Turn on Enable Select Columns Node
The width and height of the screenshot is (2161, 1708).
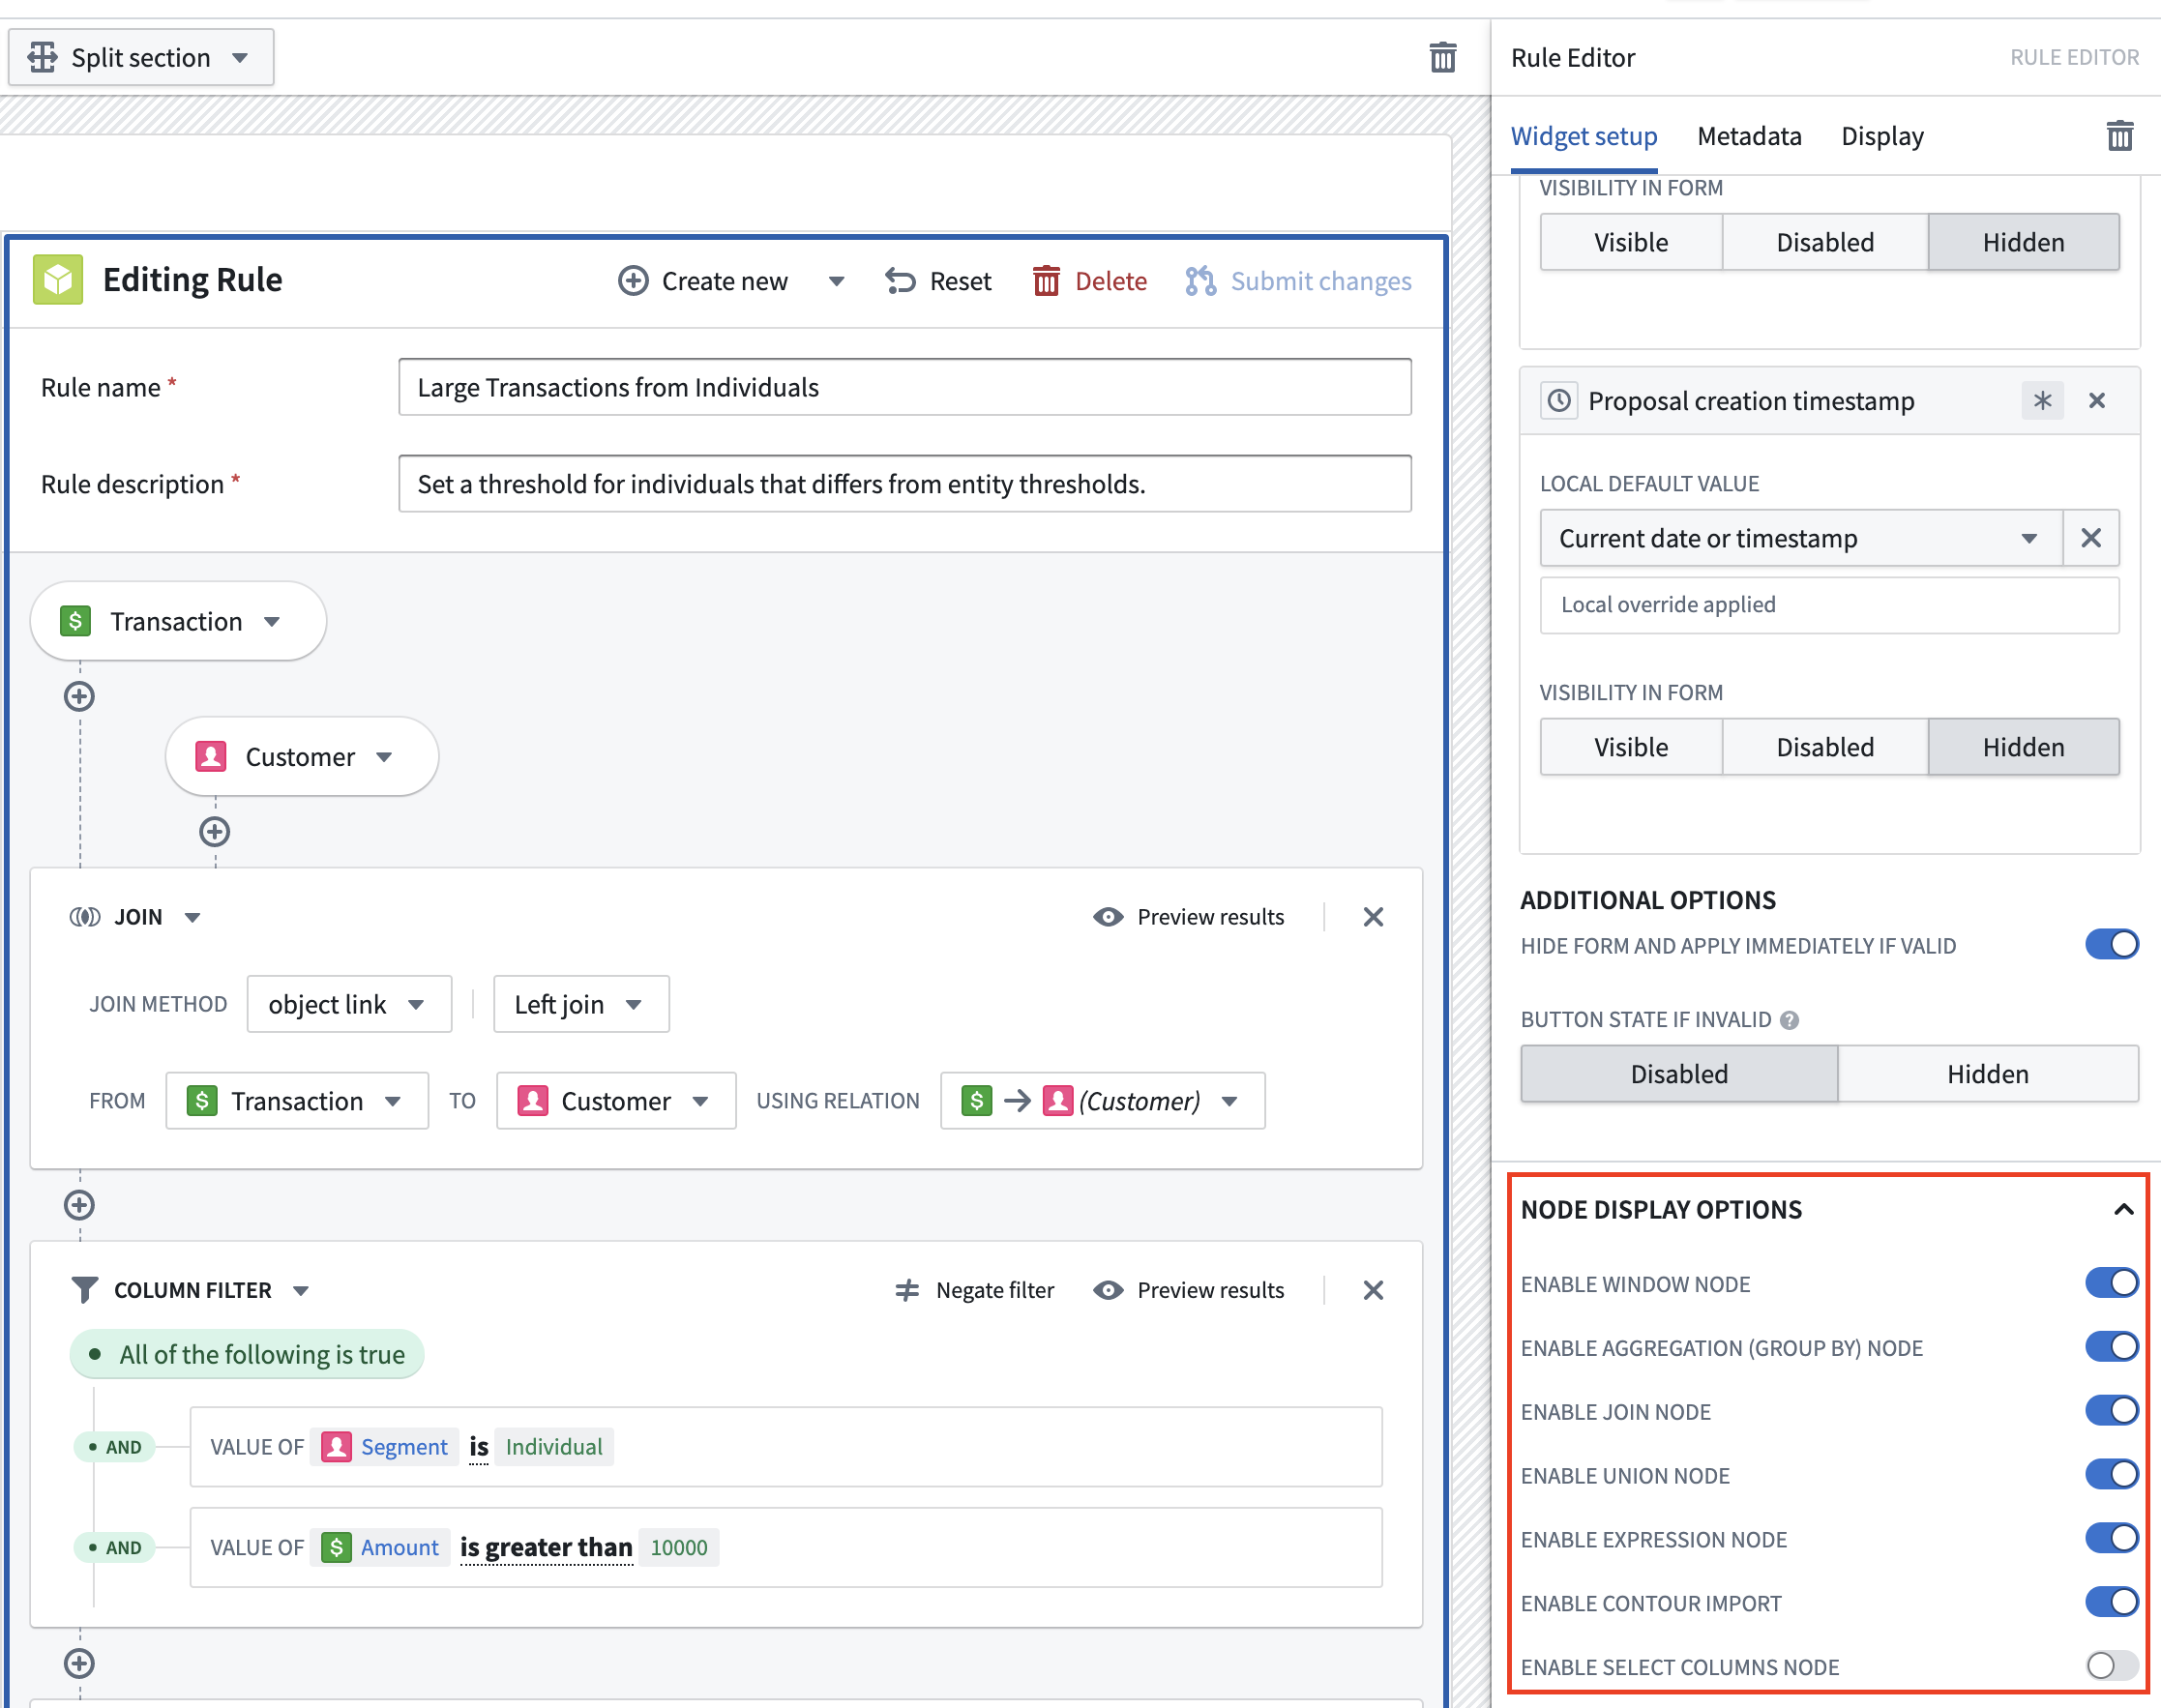2111,1666
